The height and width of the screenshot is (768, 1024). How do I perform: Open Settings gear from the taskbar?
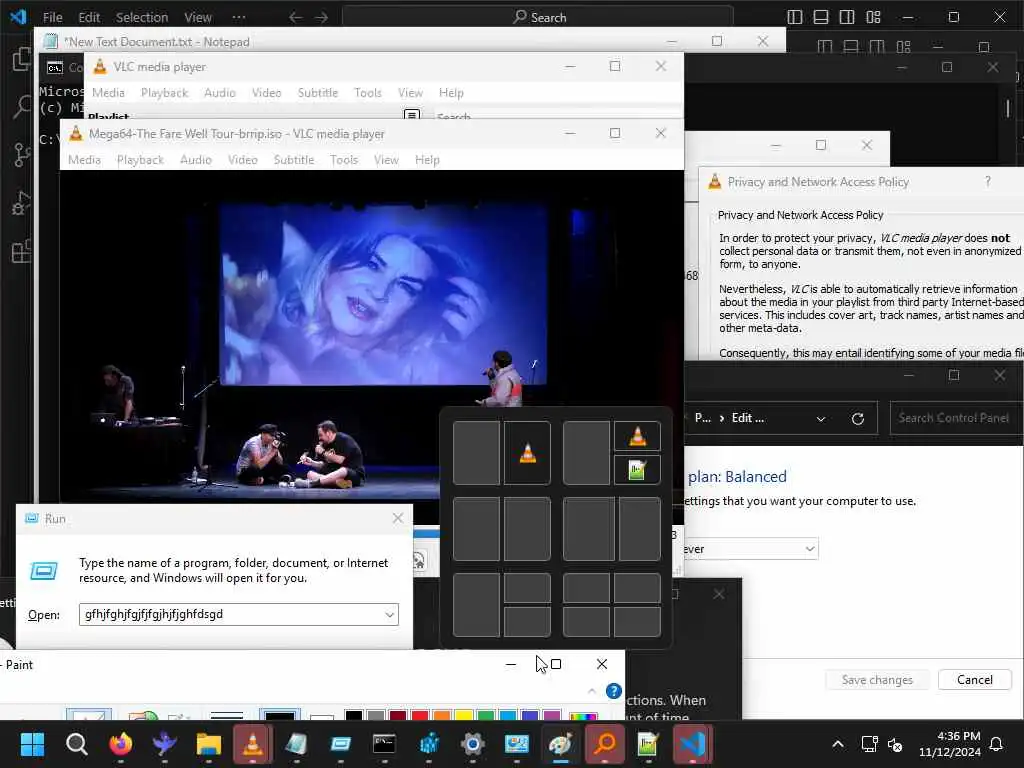(x=472, y=744)
